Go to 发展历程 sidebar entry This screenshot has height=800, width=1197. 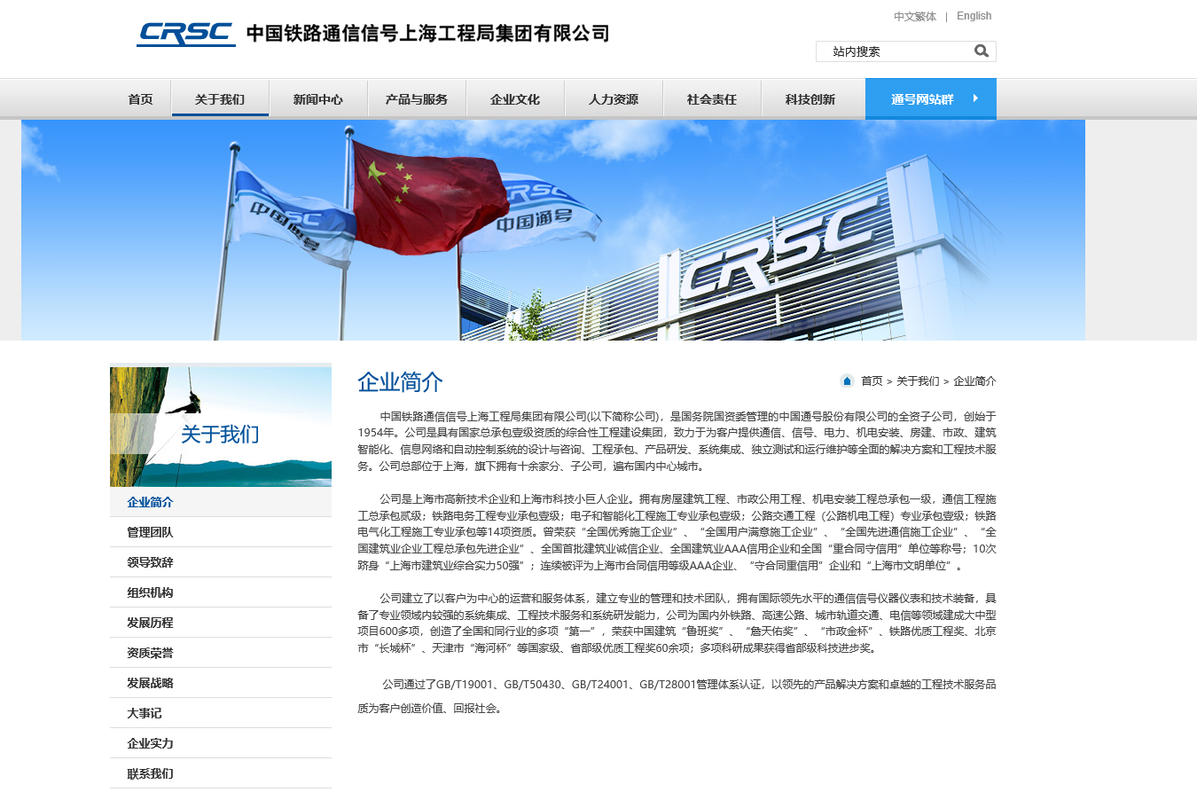pyautogui.click(x=221, y=623)
